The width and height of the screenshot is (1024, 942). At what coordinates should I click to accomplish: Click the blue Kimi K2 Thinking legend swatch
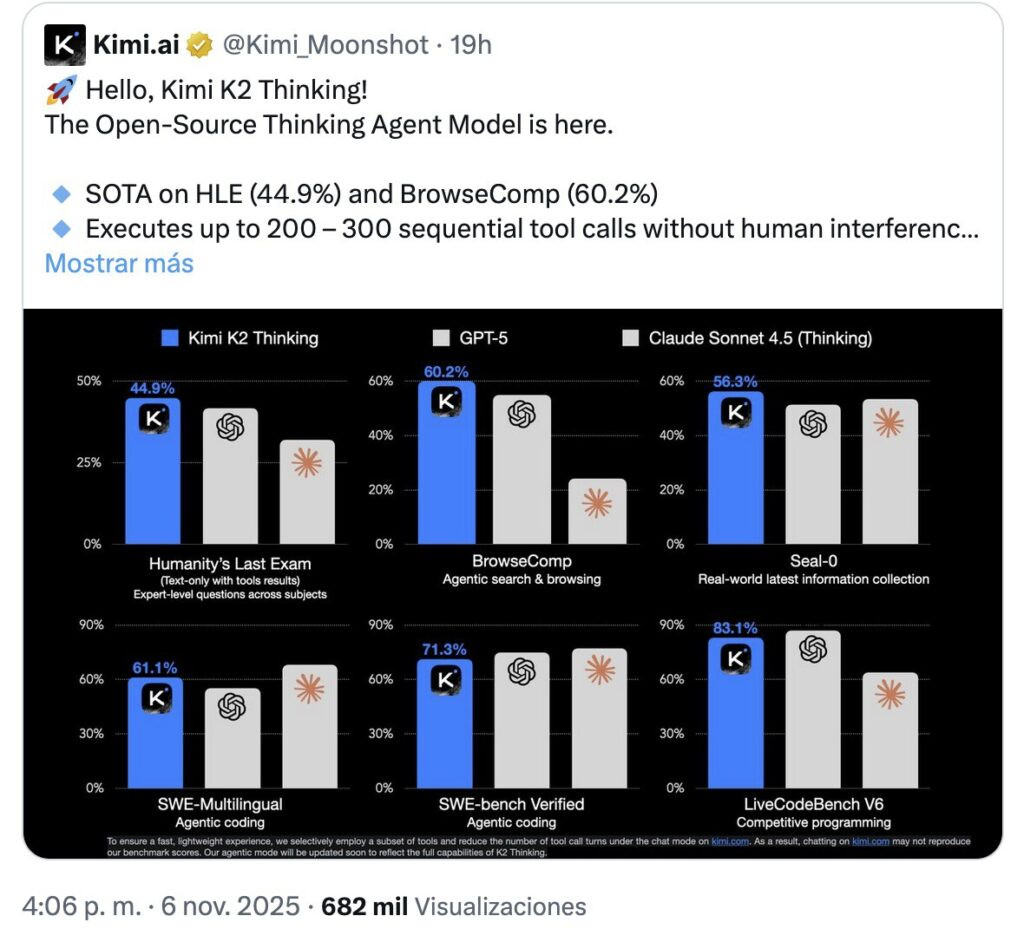(169, 338)
